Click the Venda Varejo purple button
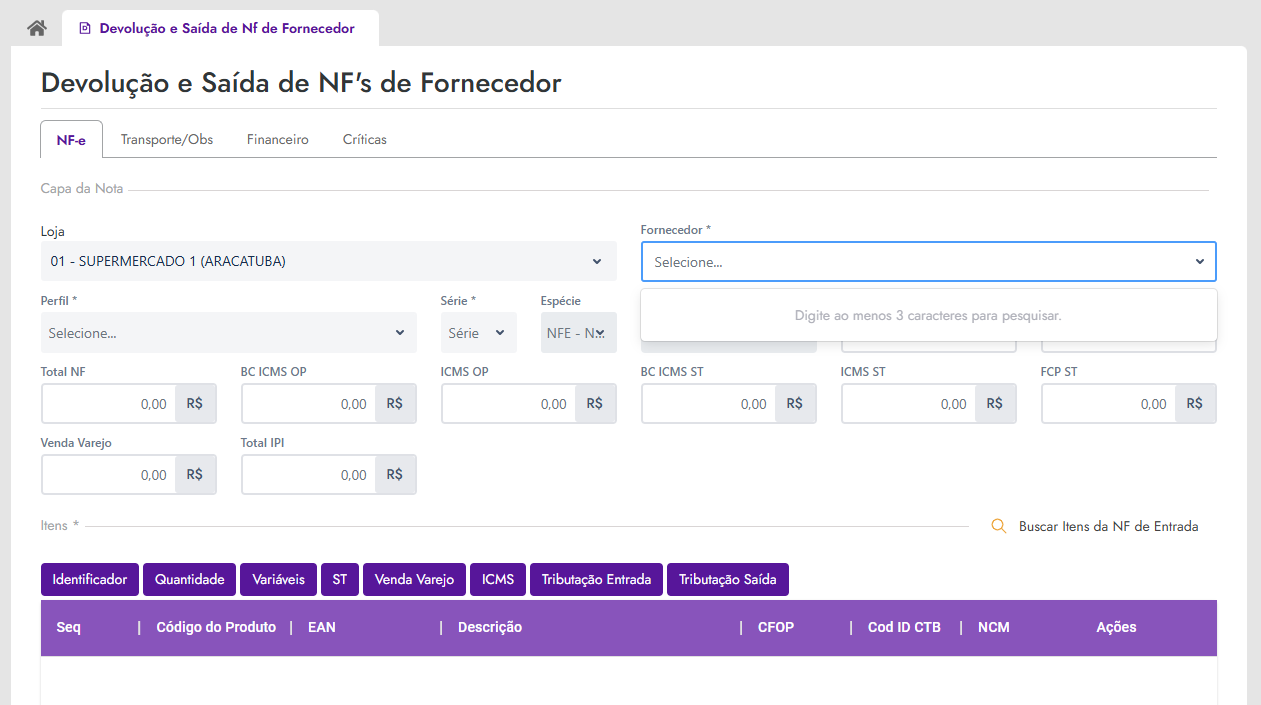 click(x=414, y=579)
